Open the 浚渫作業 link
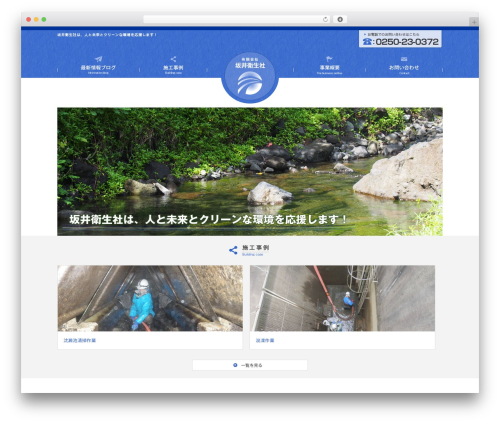 point(265,340)
